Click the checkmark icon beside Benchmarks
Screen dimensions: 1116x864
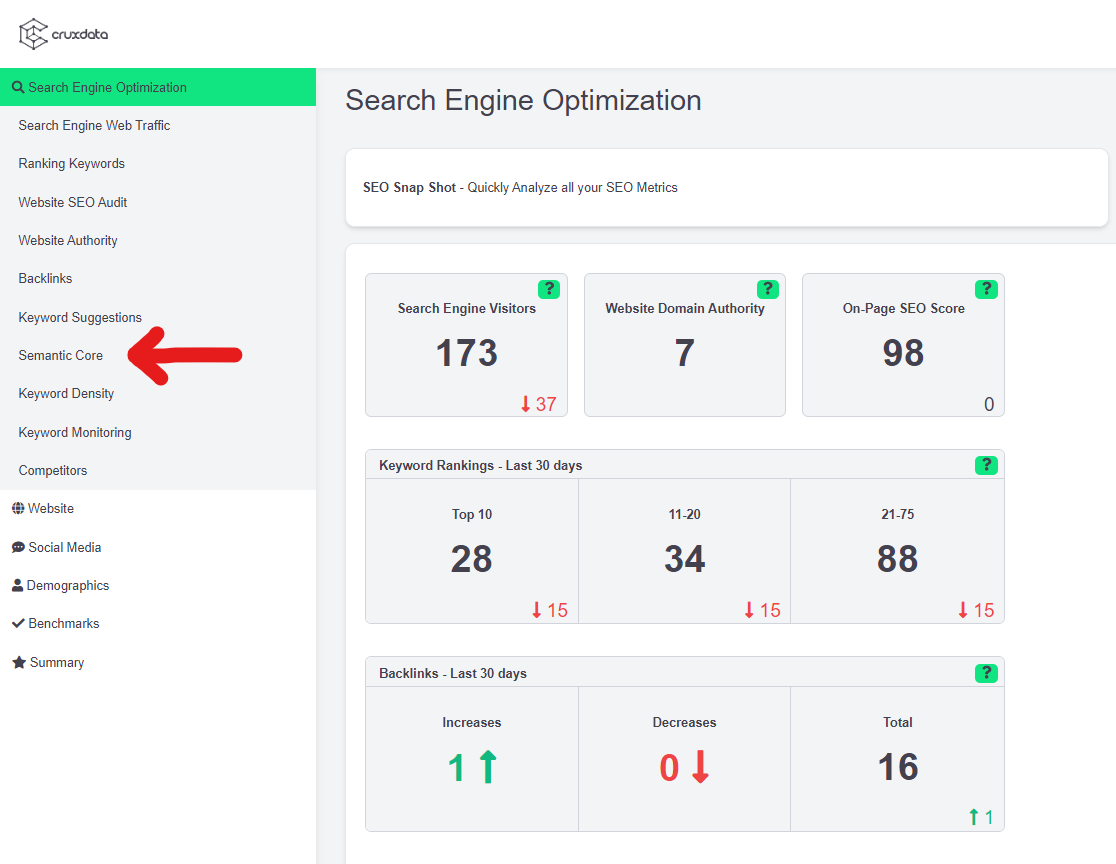(x=19, y=623)
